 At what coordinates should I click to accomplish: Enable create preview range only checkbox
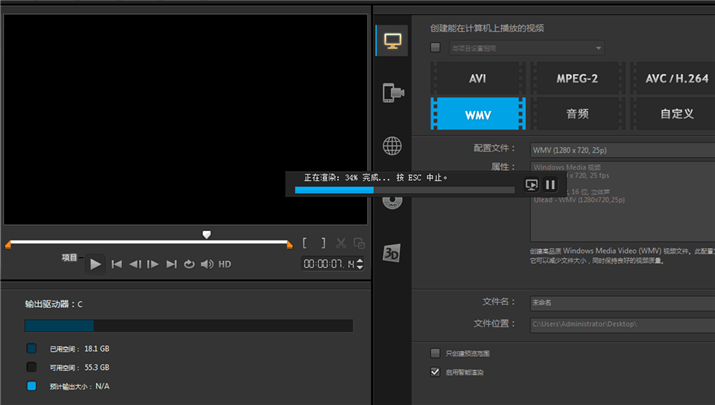pyautogui.click(x=435, y=353)
